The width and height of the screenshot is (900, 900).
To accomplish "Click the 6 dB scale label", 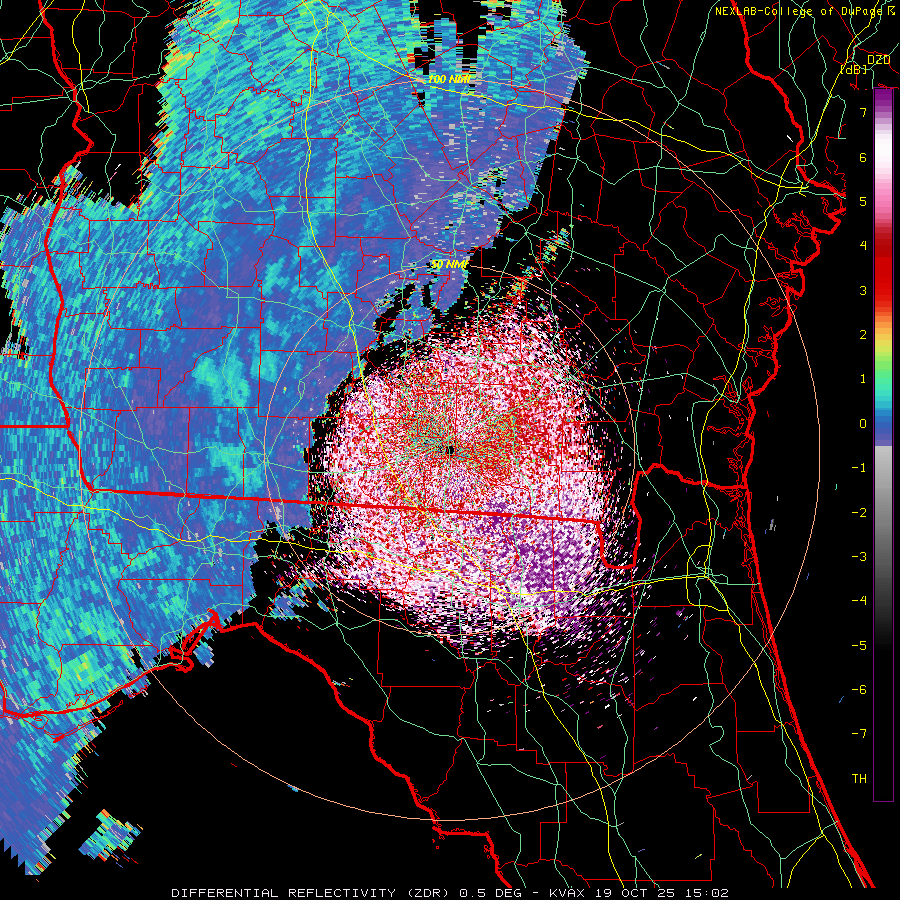I will pos(863,157).
